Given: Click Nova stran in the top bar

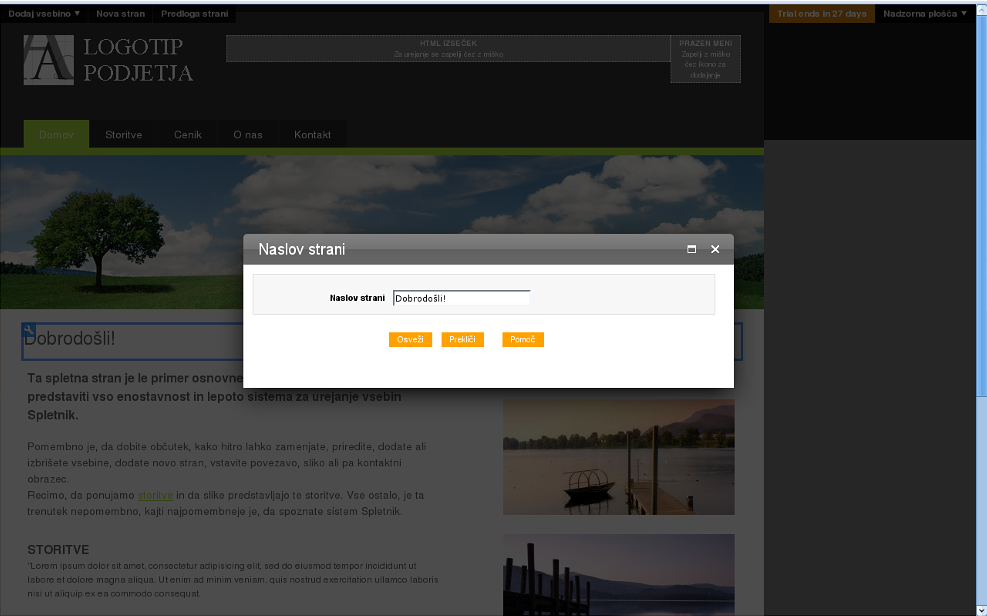Looking at the screenshot, I should [120, 13].
